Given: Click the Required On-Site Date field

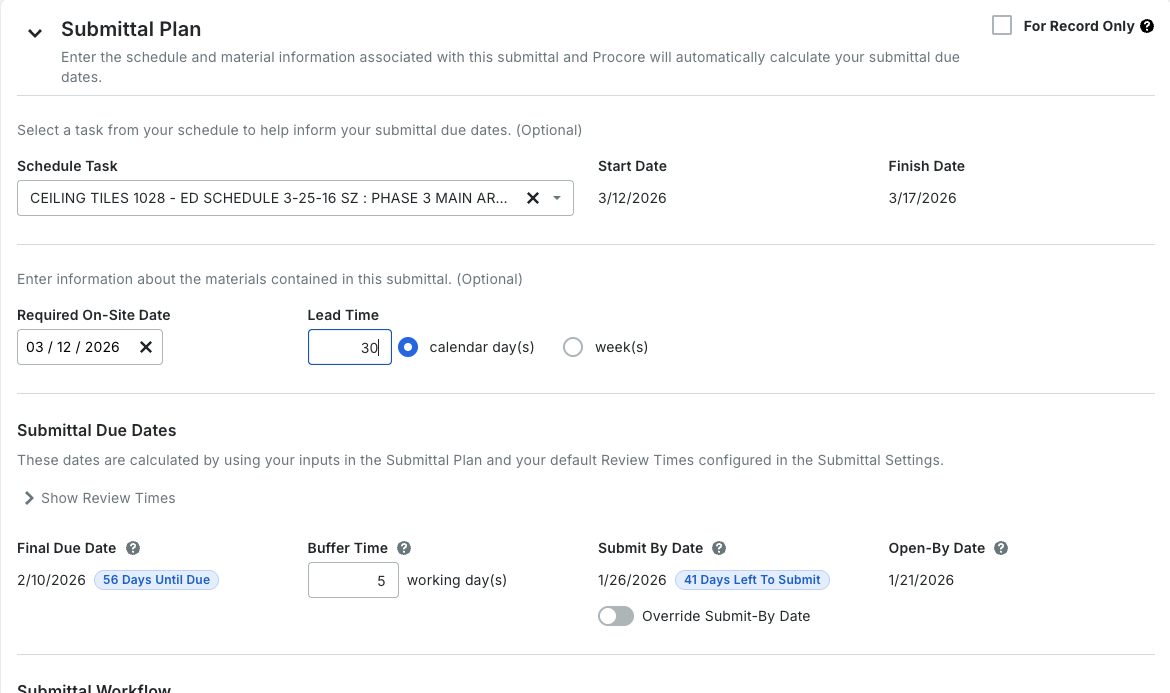Looking at the screenshot, I should click(74, 347).
